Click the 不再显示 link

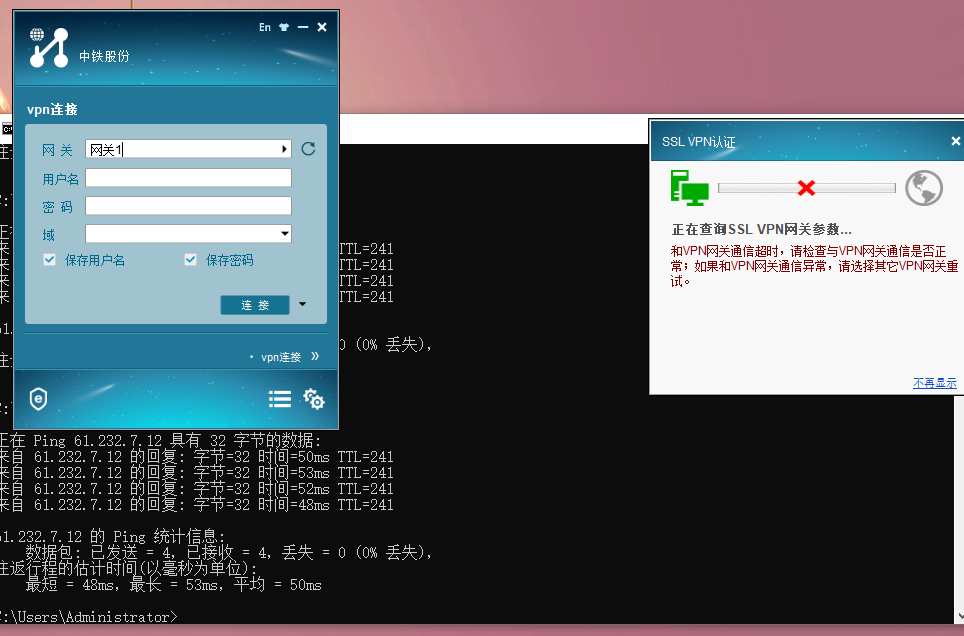click(934, 383)
